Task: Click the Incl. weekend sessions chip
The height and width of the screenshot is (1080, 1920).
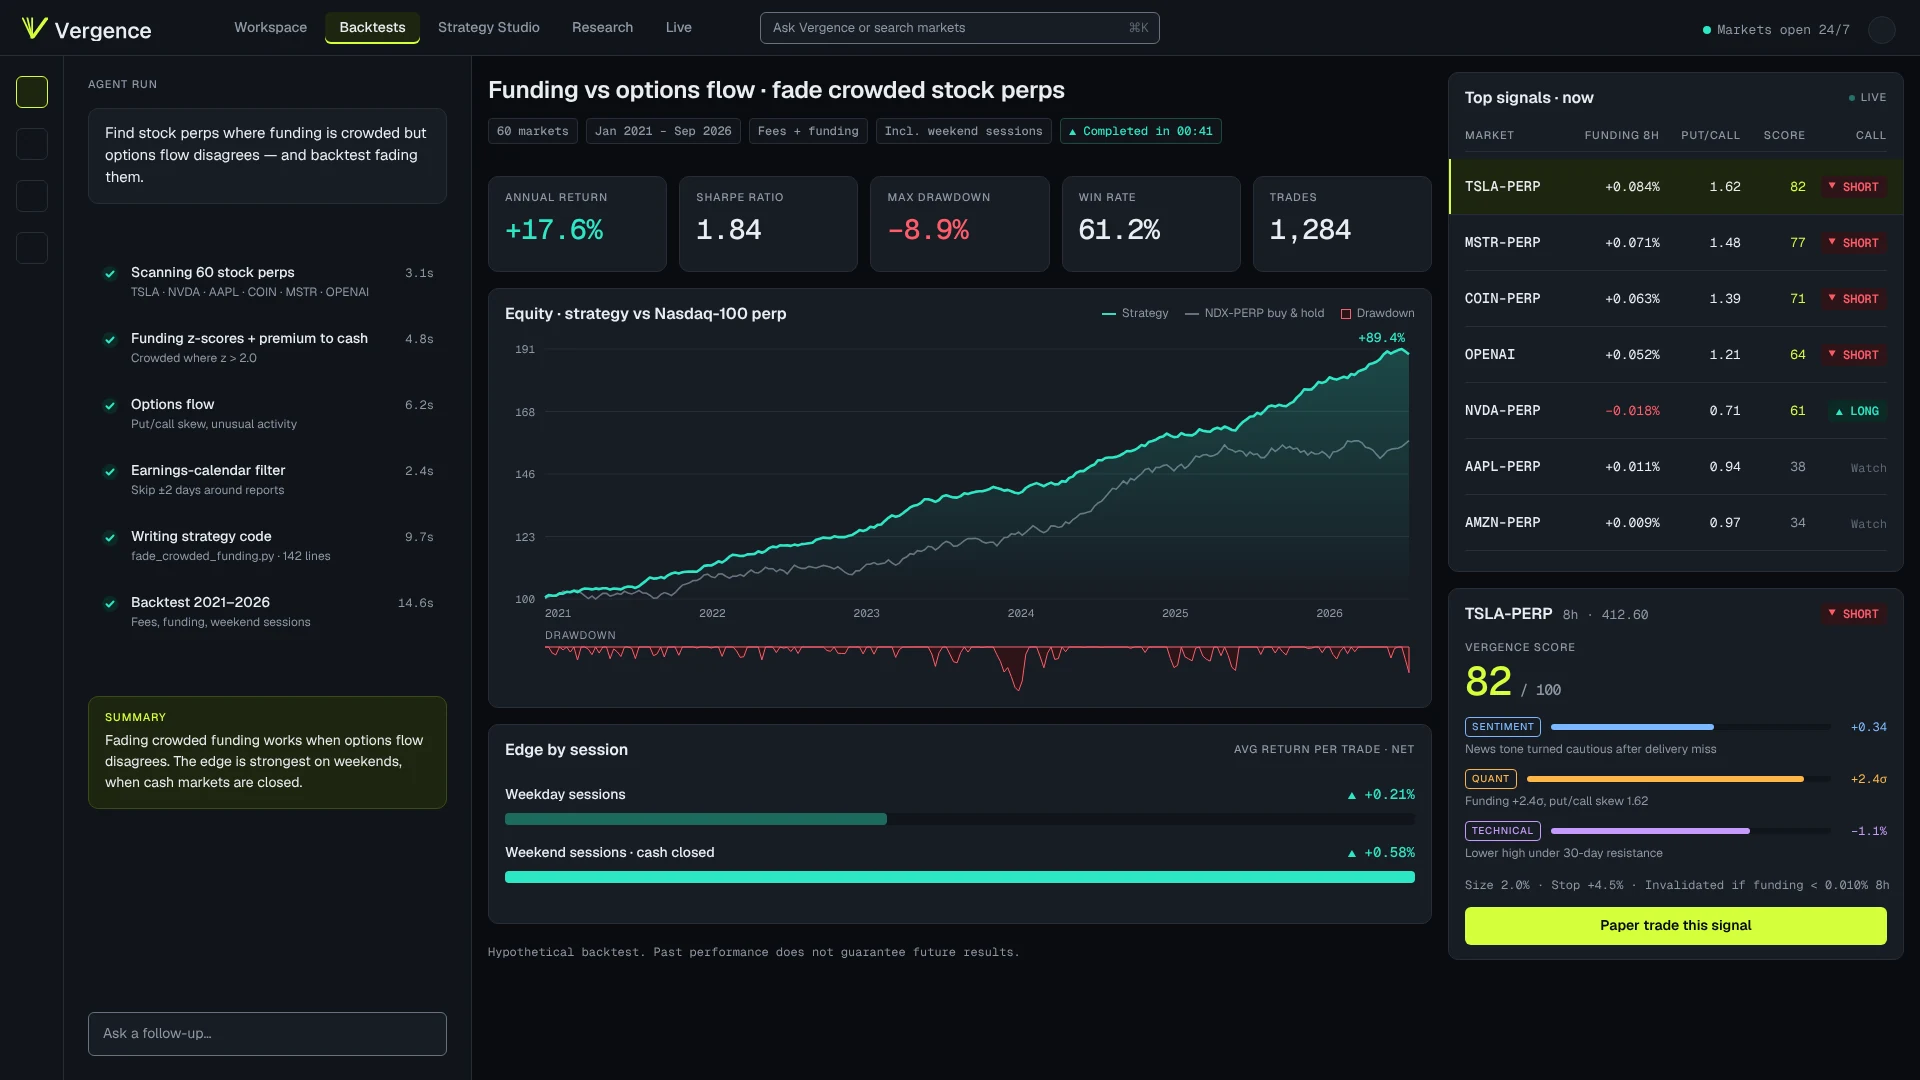Action: pyautogui.click(x=963, y=131)
